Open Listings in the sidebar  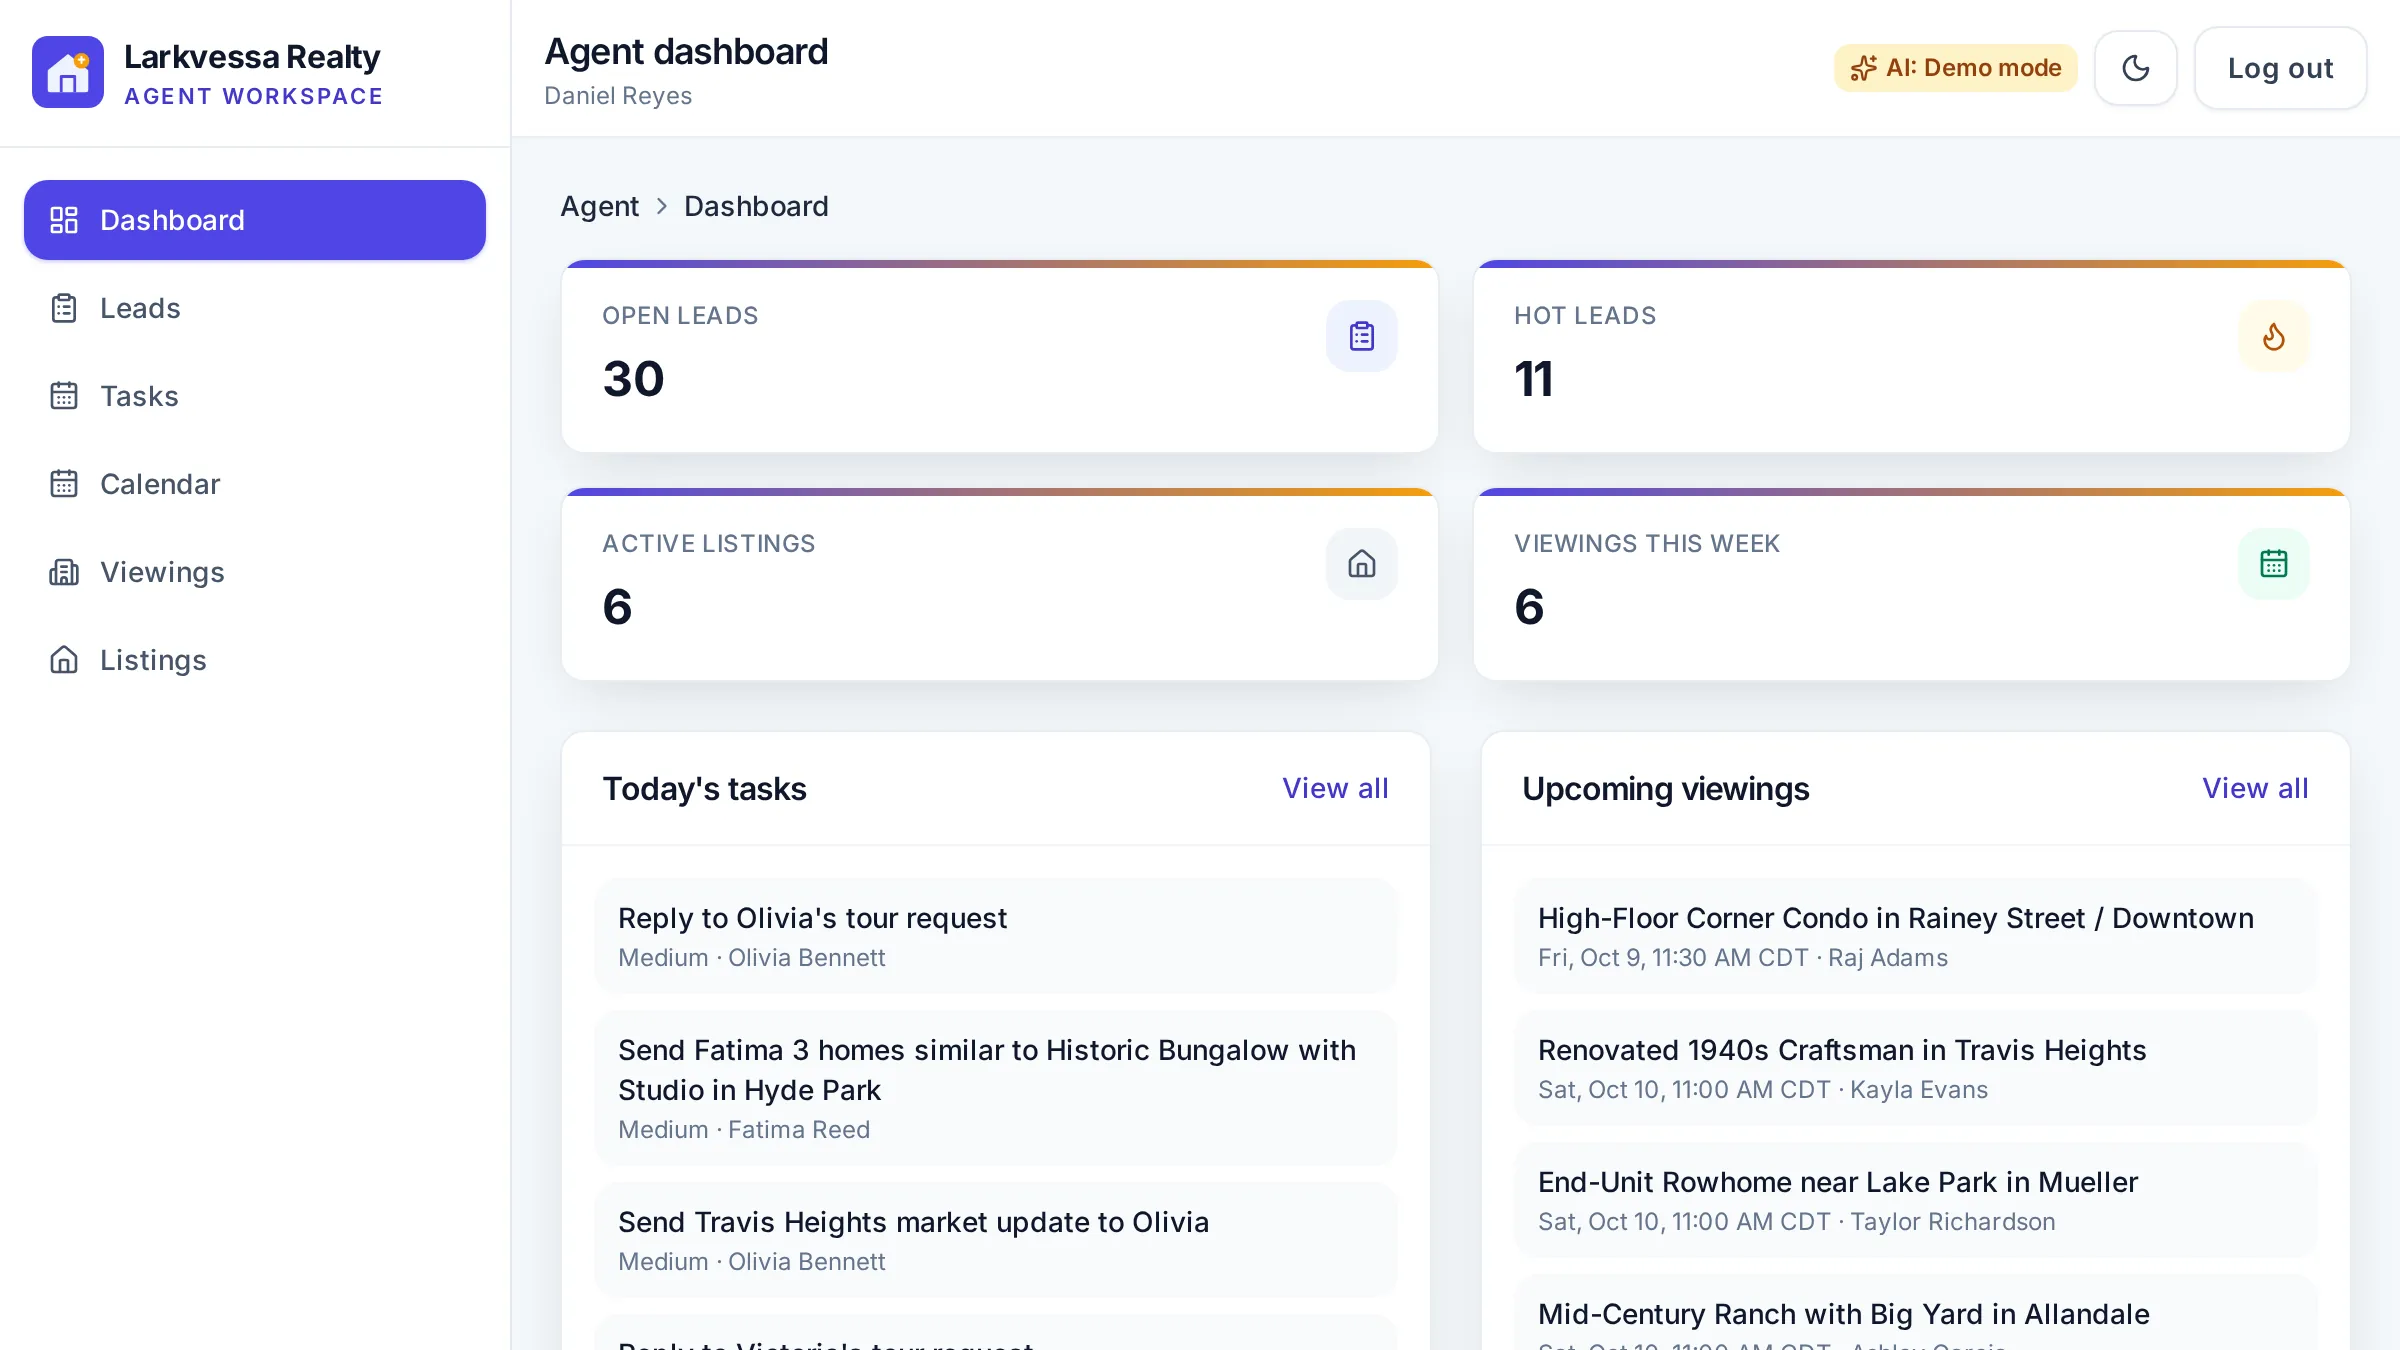255,660
